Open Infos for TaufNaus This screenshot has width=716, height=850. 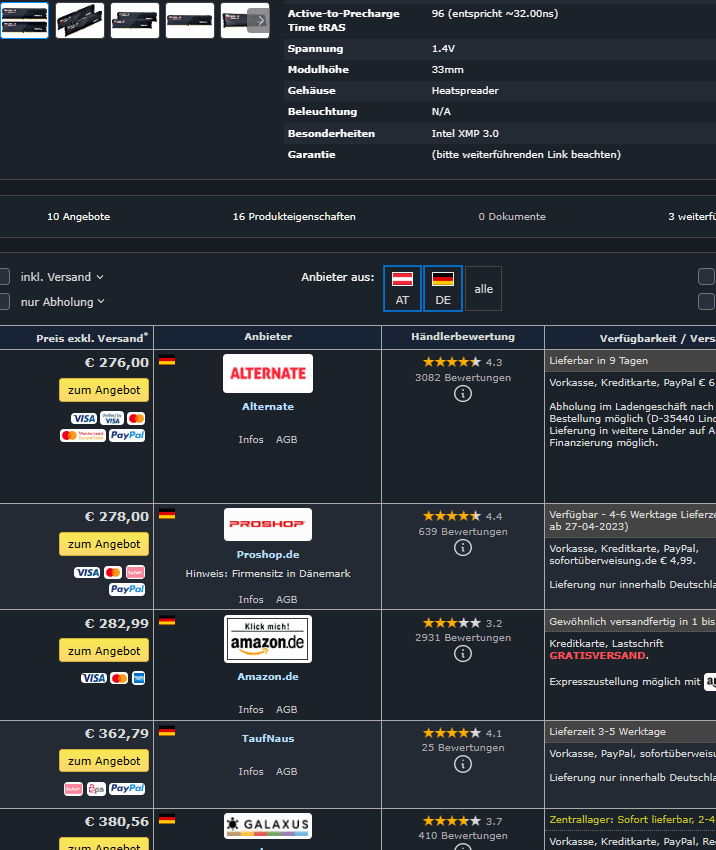click(x=251, y=771)
